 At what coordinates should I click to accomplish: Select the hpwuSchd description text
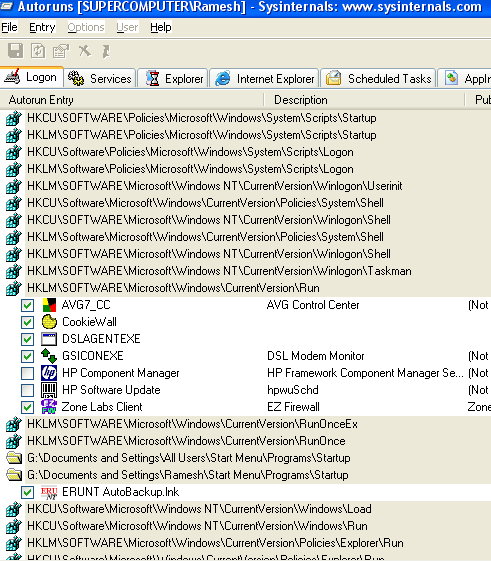(293, 390)
